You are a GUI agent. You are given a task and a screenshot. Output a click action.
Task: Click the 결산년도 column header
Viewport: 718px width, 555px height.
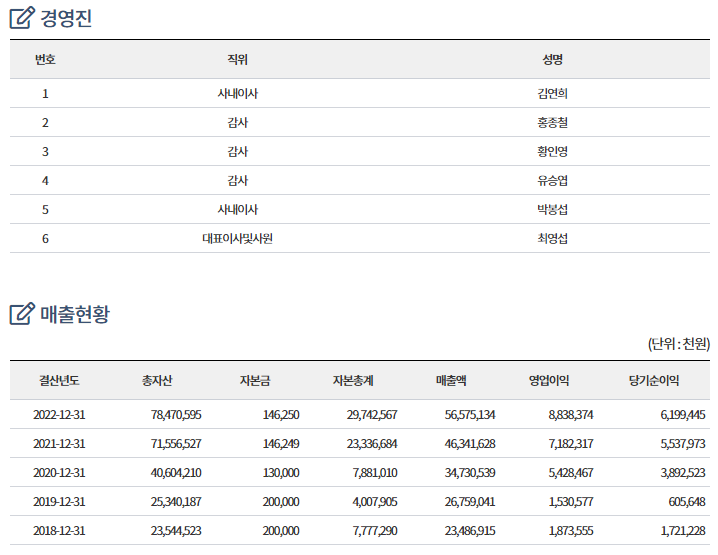coord(60,381)
